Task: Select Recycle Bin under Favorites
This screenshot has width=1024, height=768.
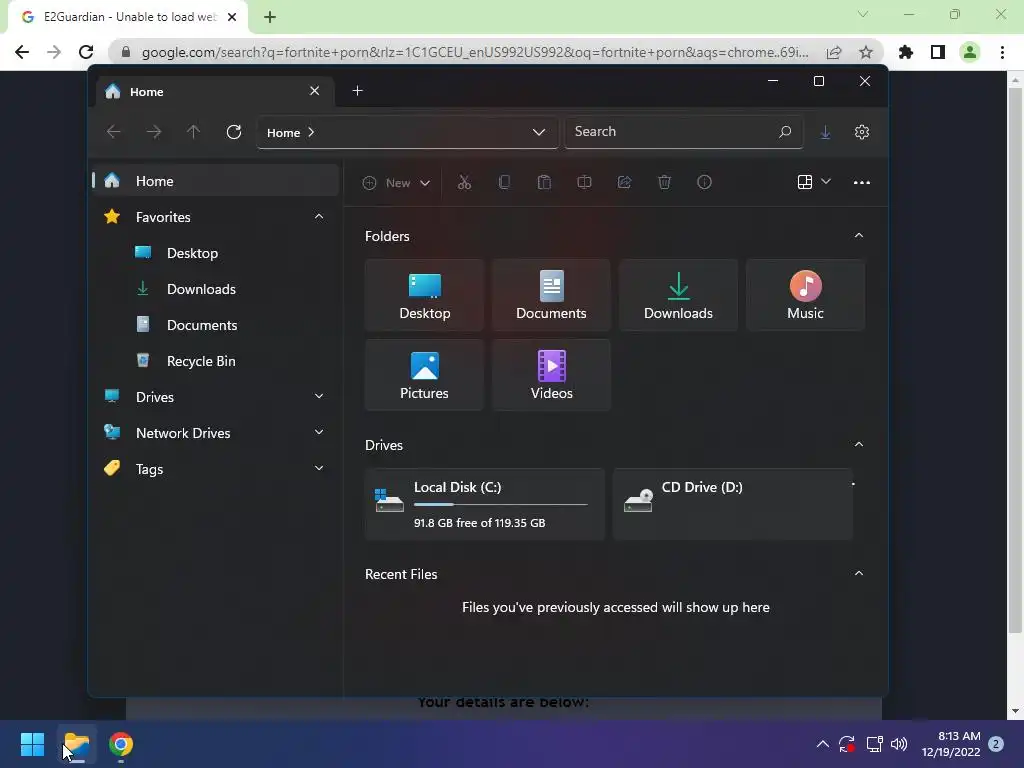Action: 201,361
